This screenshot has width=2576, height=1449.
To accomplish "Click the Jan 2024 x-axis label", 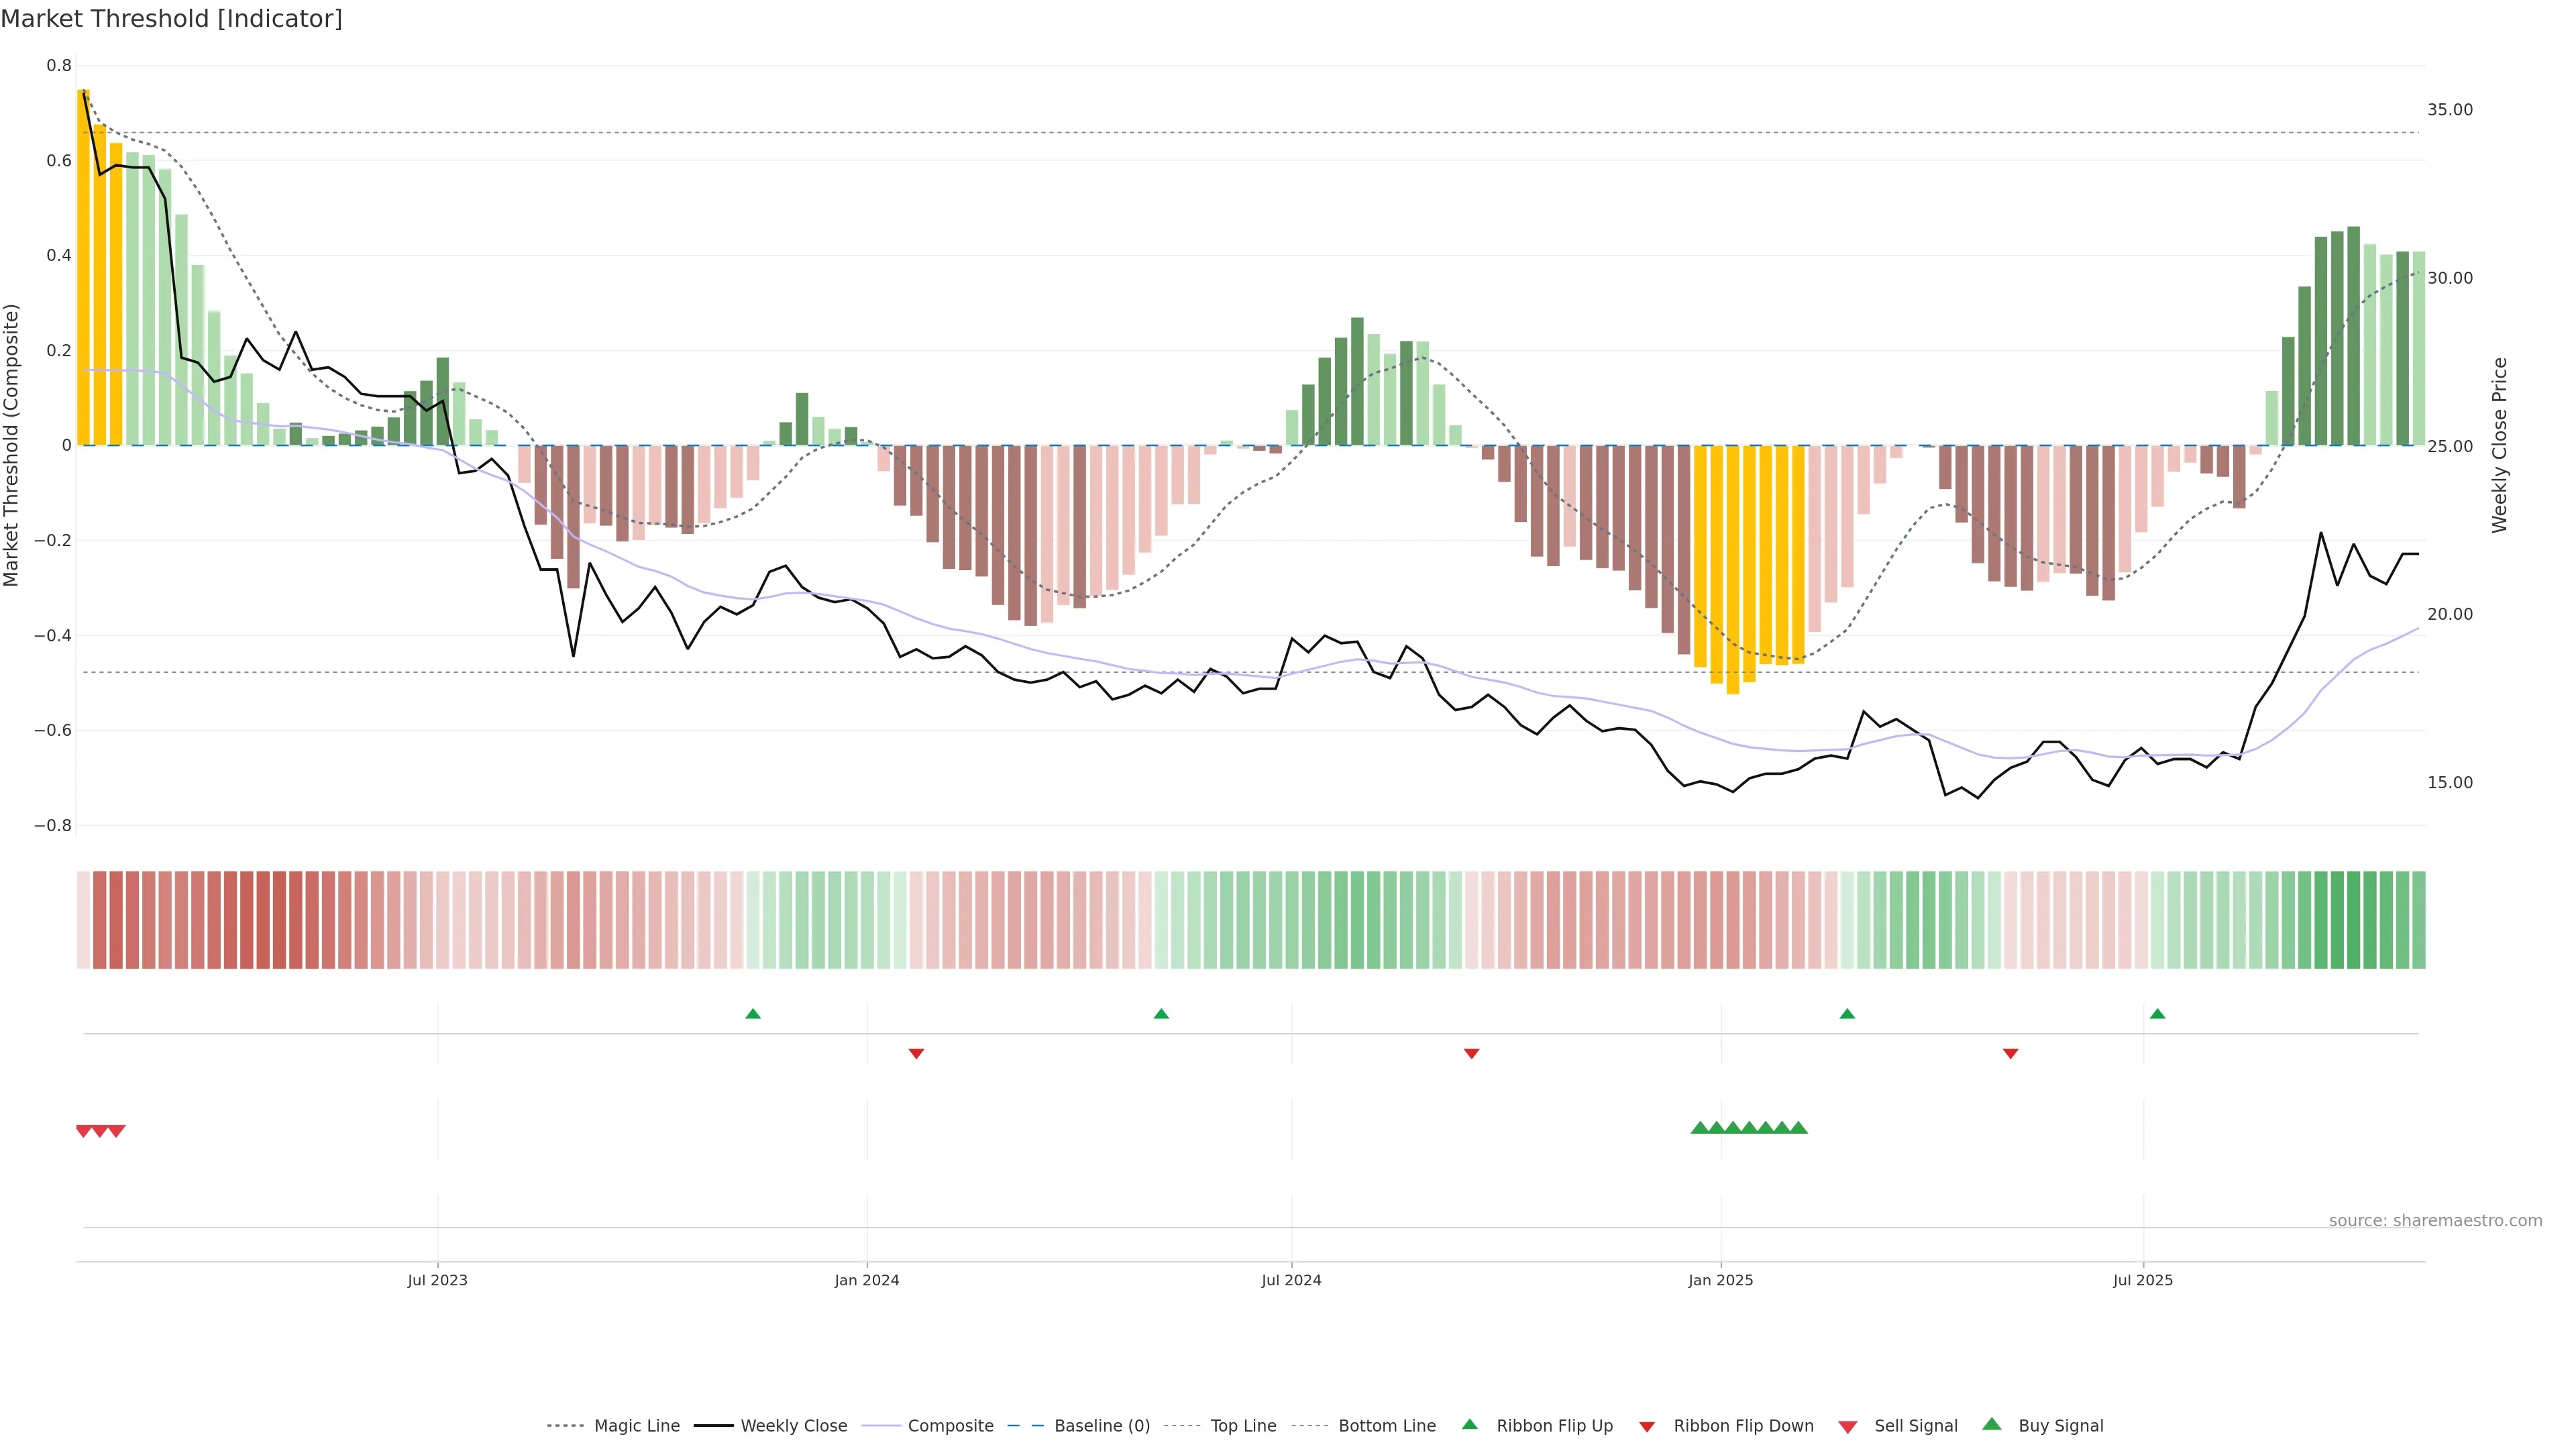I will [x=867, y=1280].
